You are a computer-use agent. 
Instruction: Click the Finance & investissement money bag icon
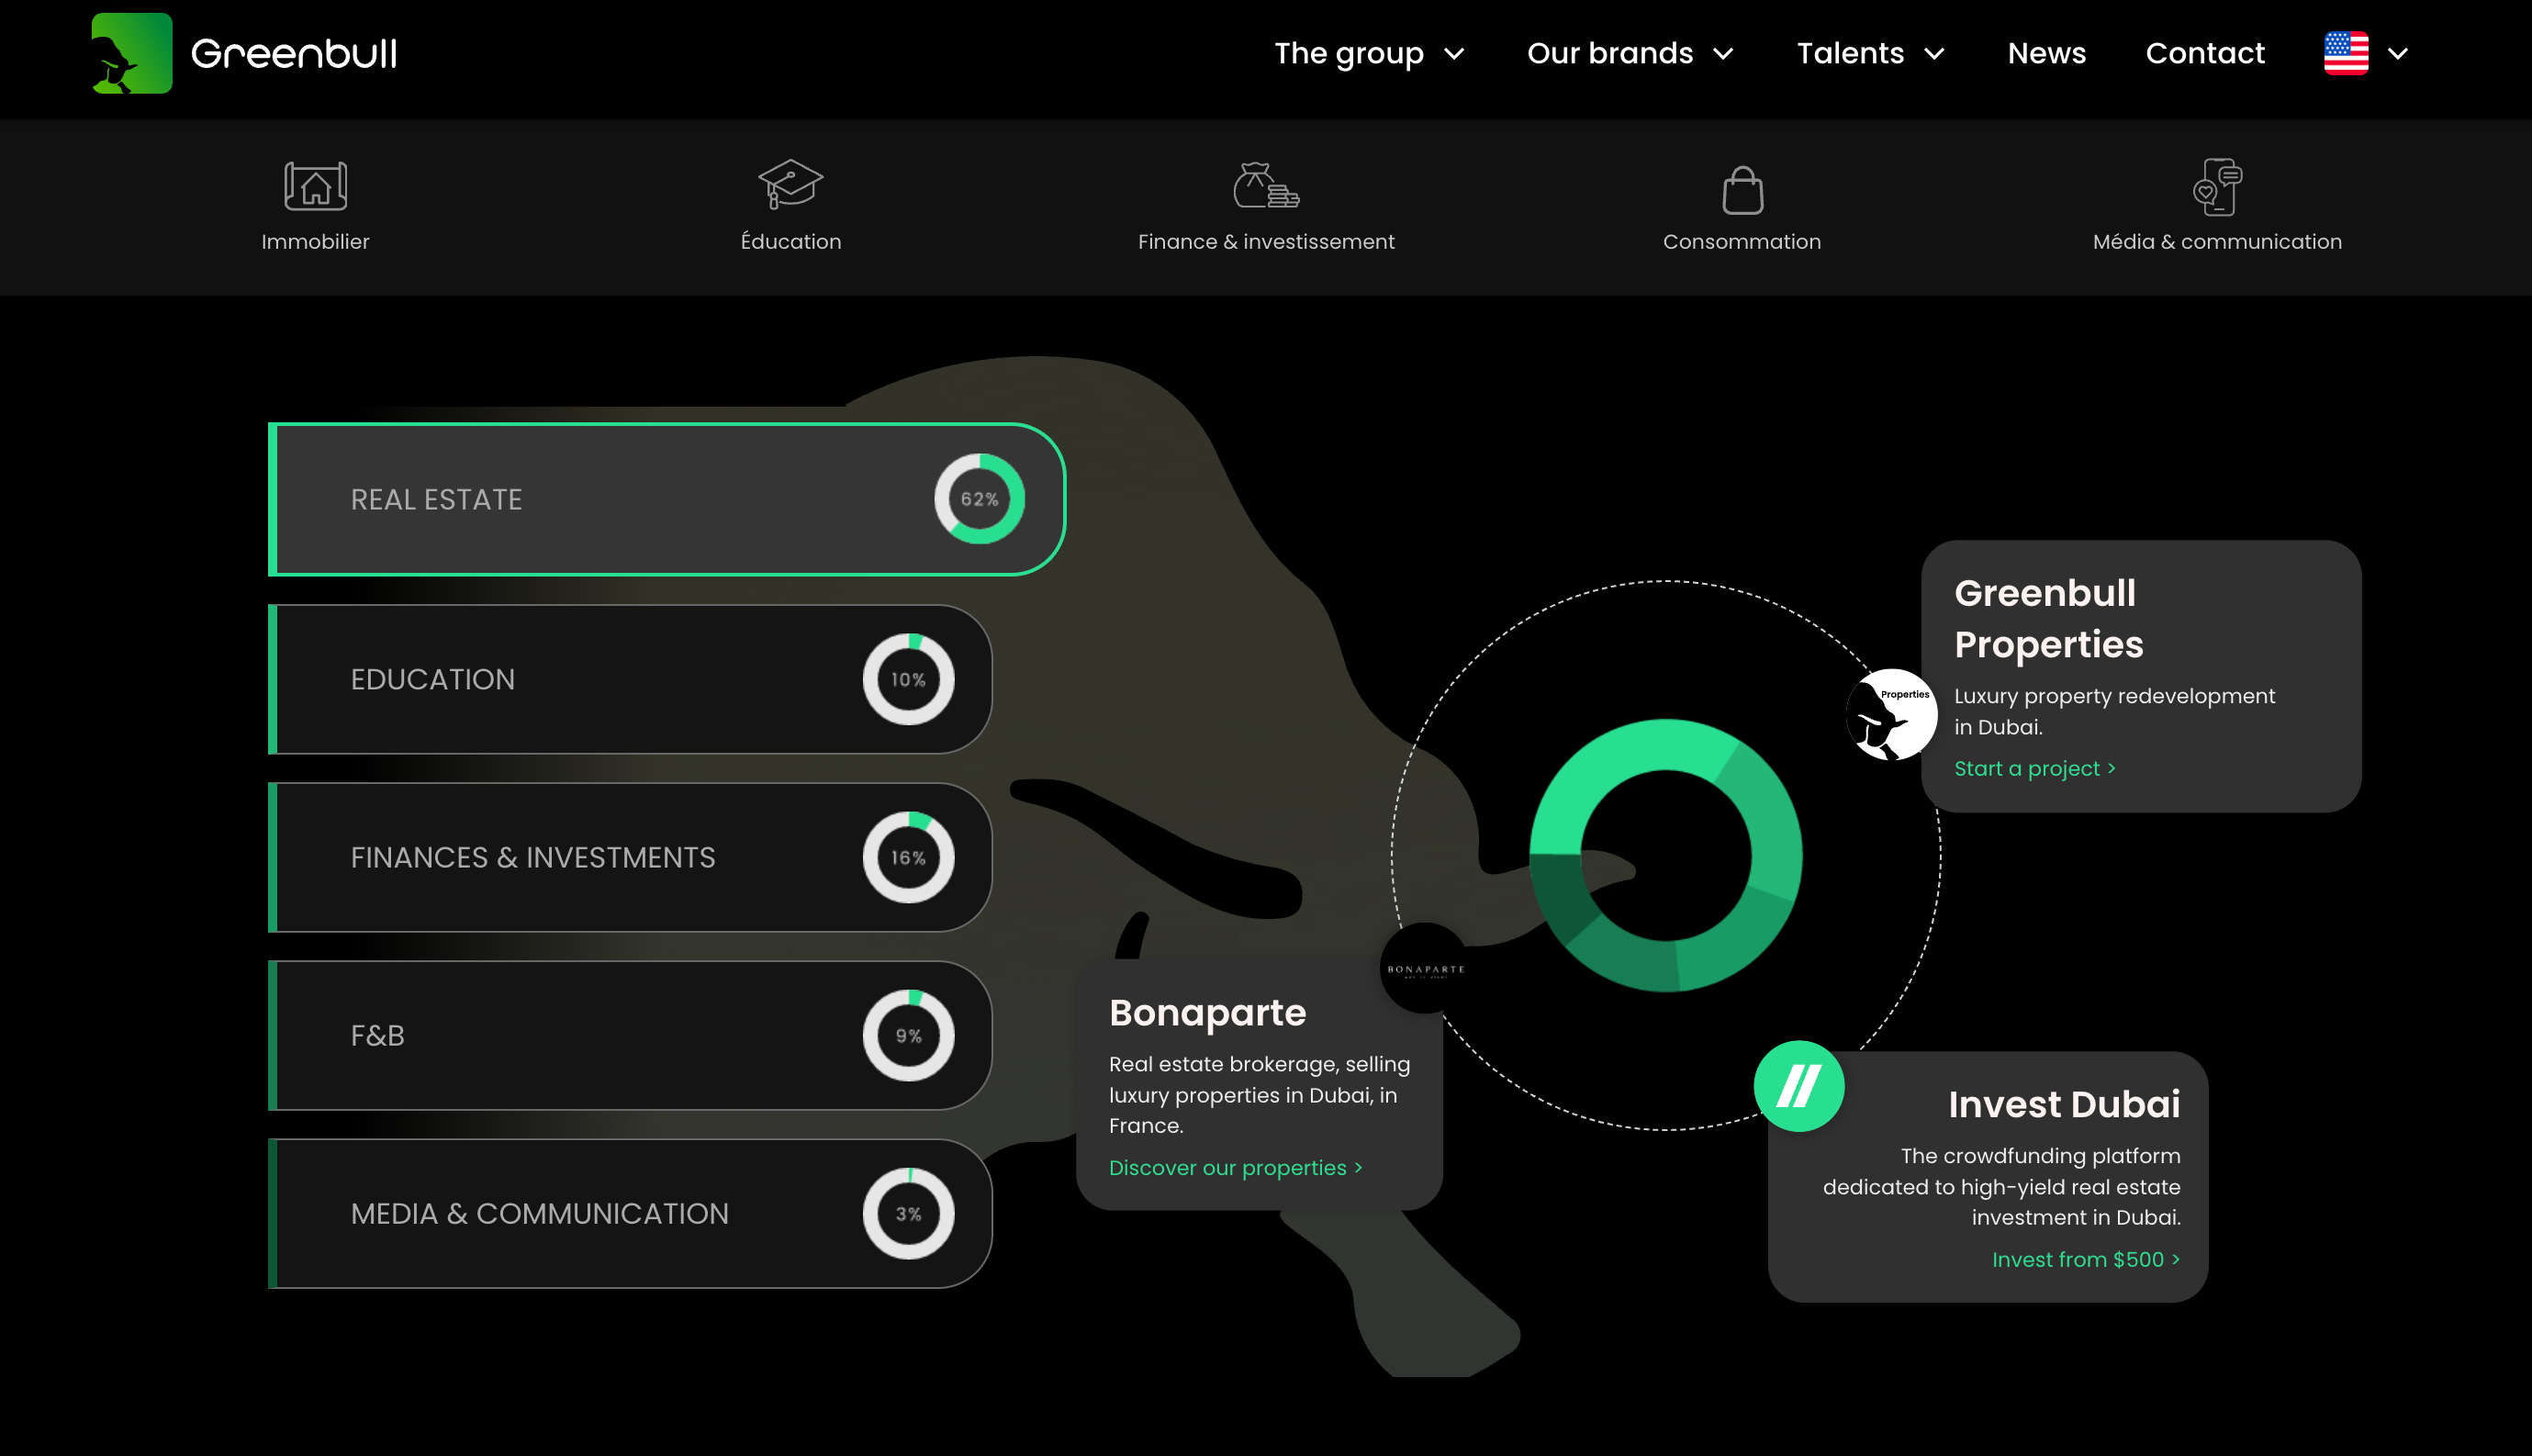(x=1265, y=186)
